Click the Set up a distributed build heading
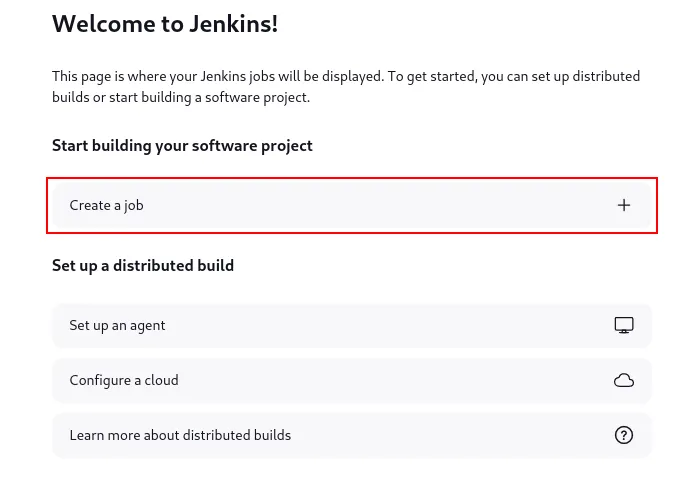The height and width of the screenshot is (478, 690). click(x=143, y=266)
